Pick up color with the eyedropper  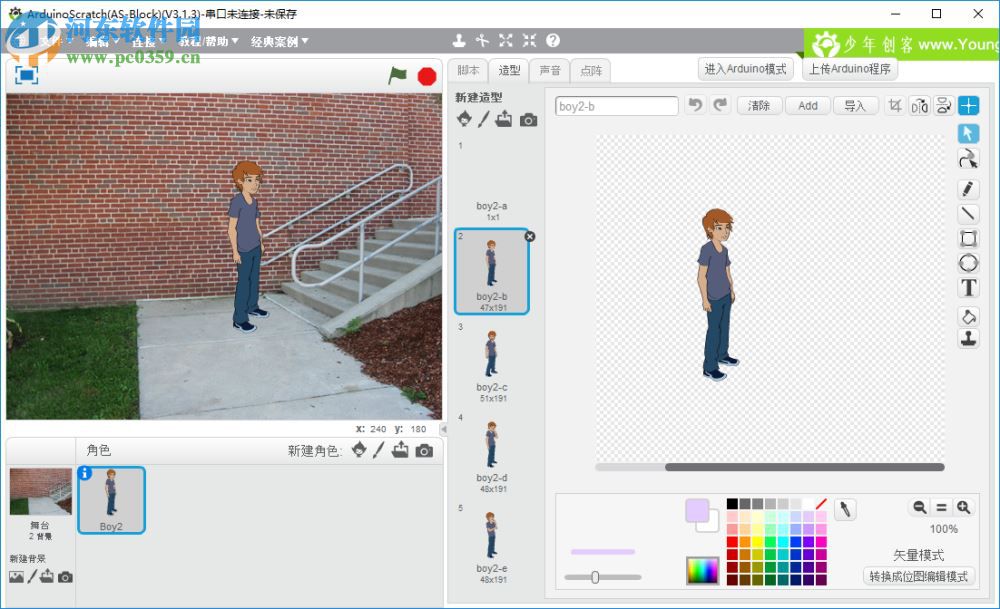click(845, 510)
